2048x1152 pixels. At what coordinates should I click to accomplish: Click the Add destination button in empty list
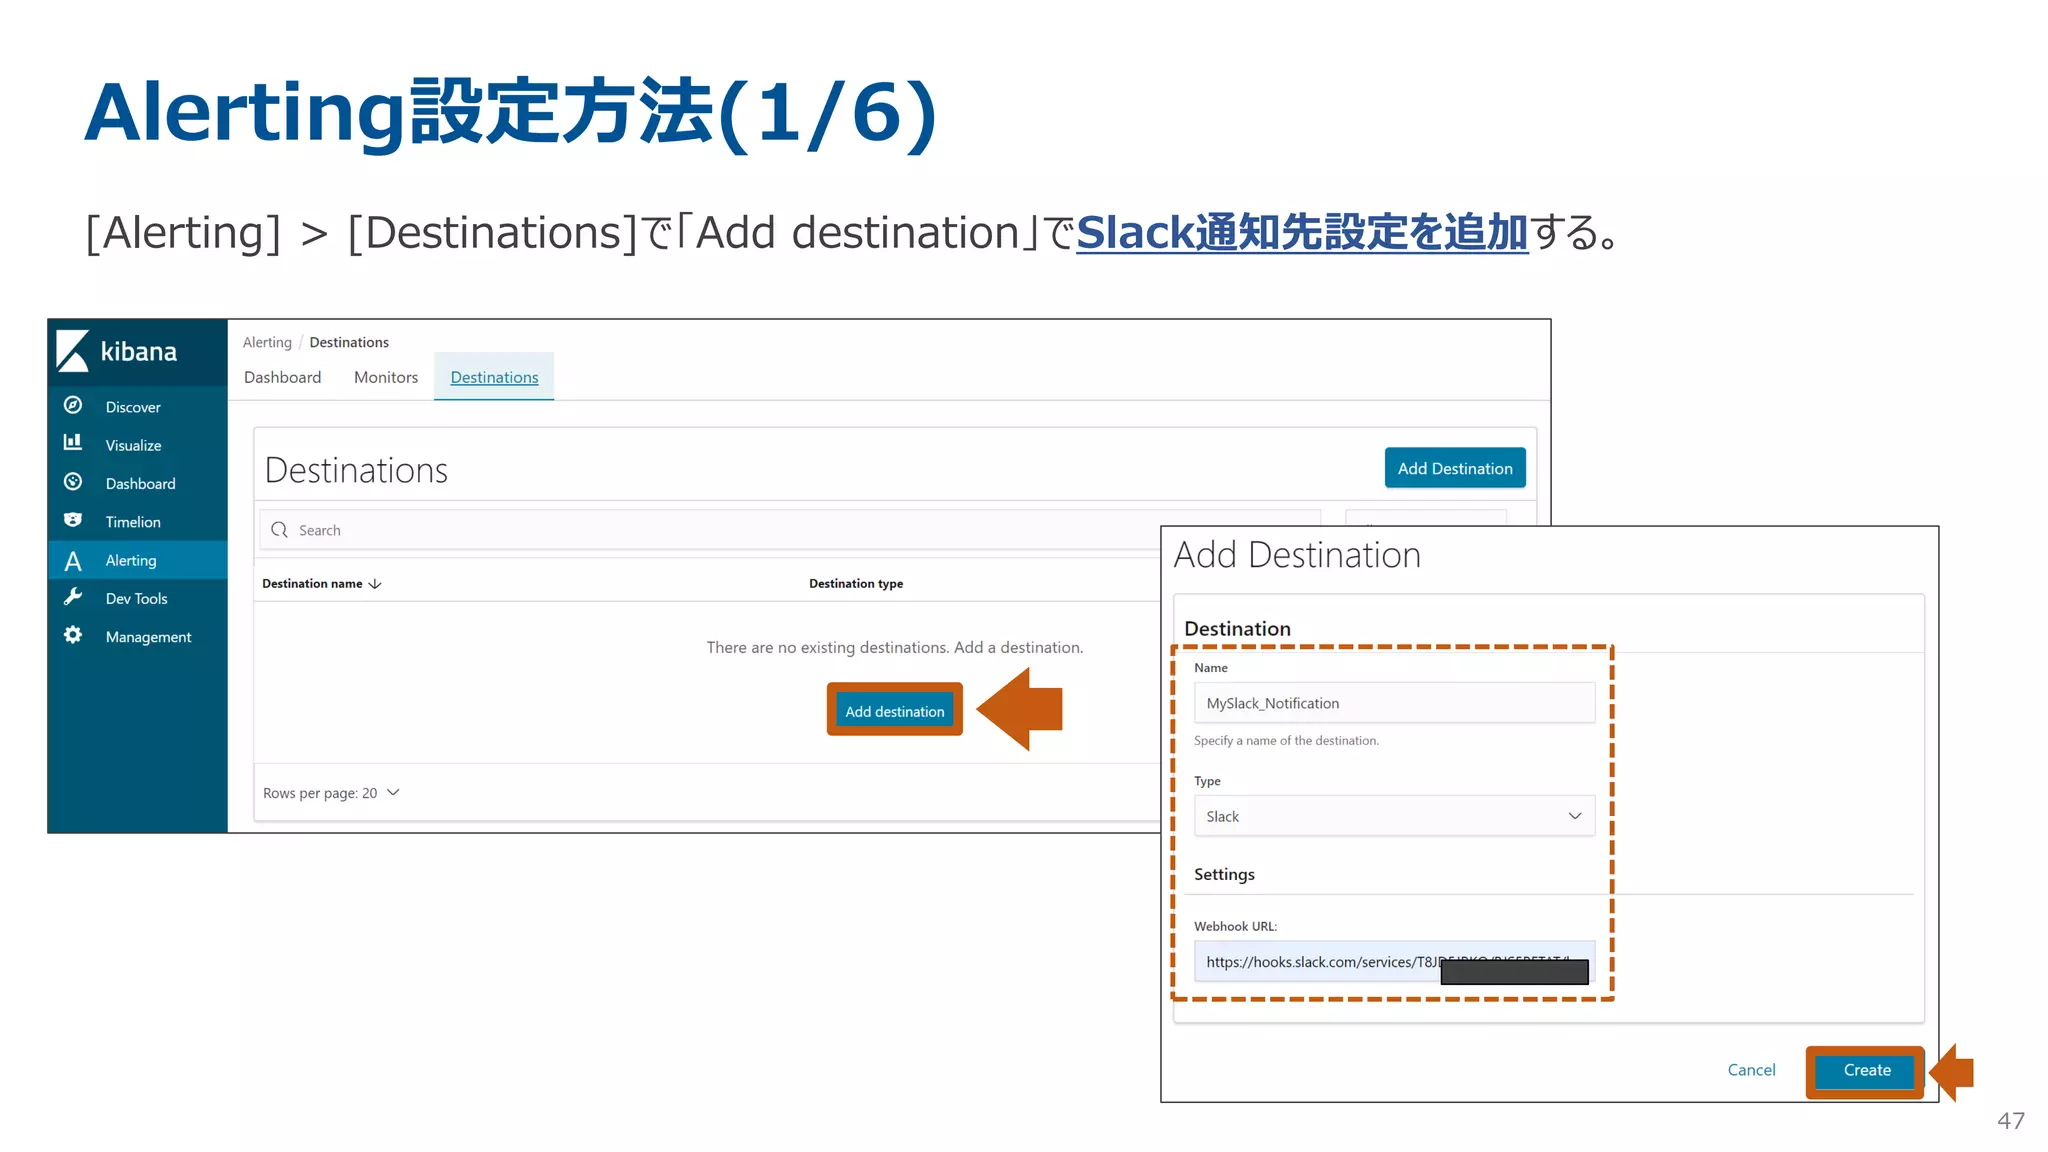coord(894,711)
